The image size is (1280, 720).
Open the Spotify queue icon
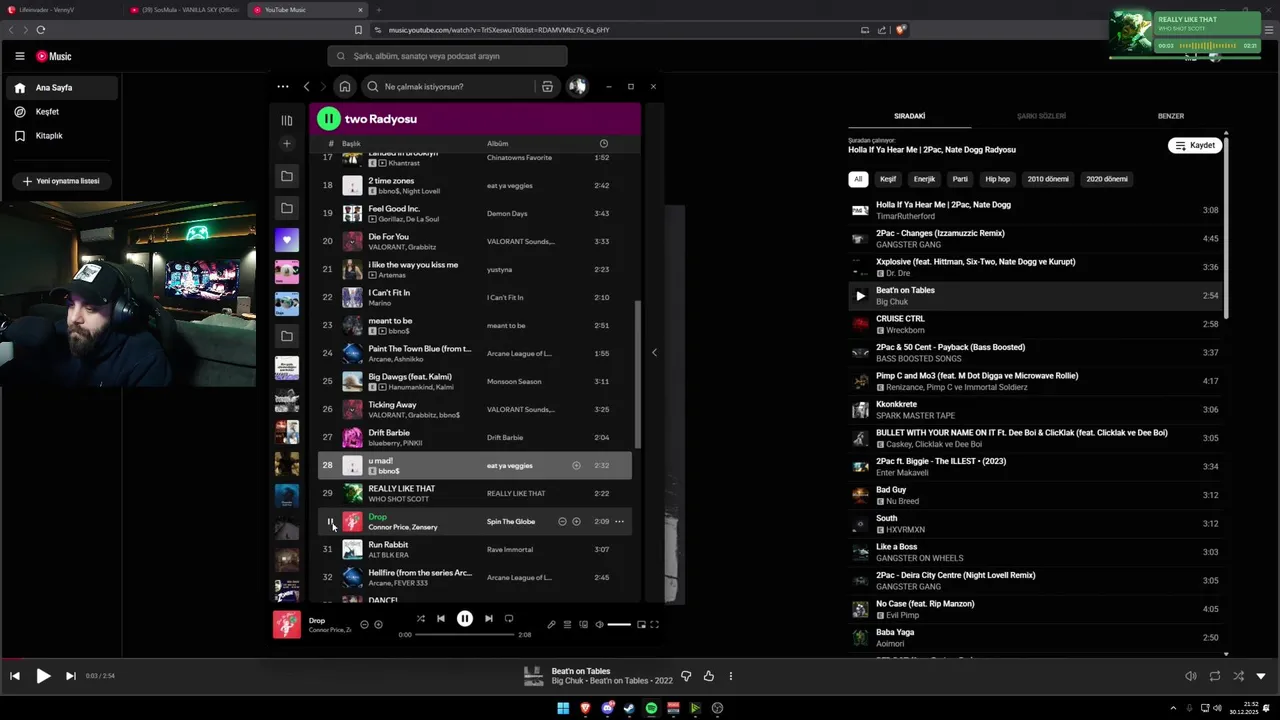click(567, 625)
